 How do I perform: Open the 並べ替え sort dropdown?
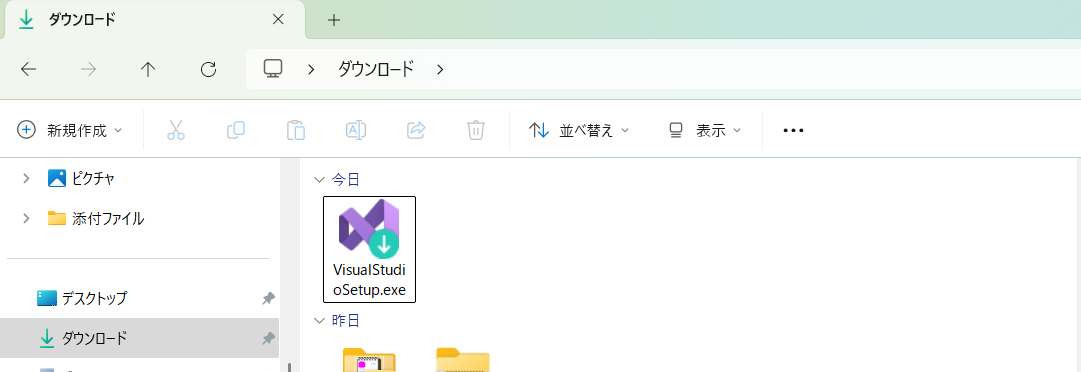click(x=579, y=130)
